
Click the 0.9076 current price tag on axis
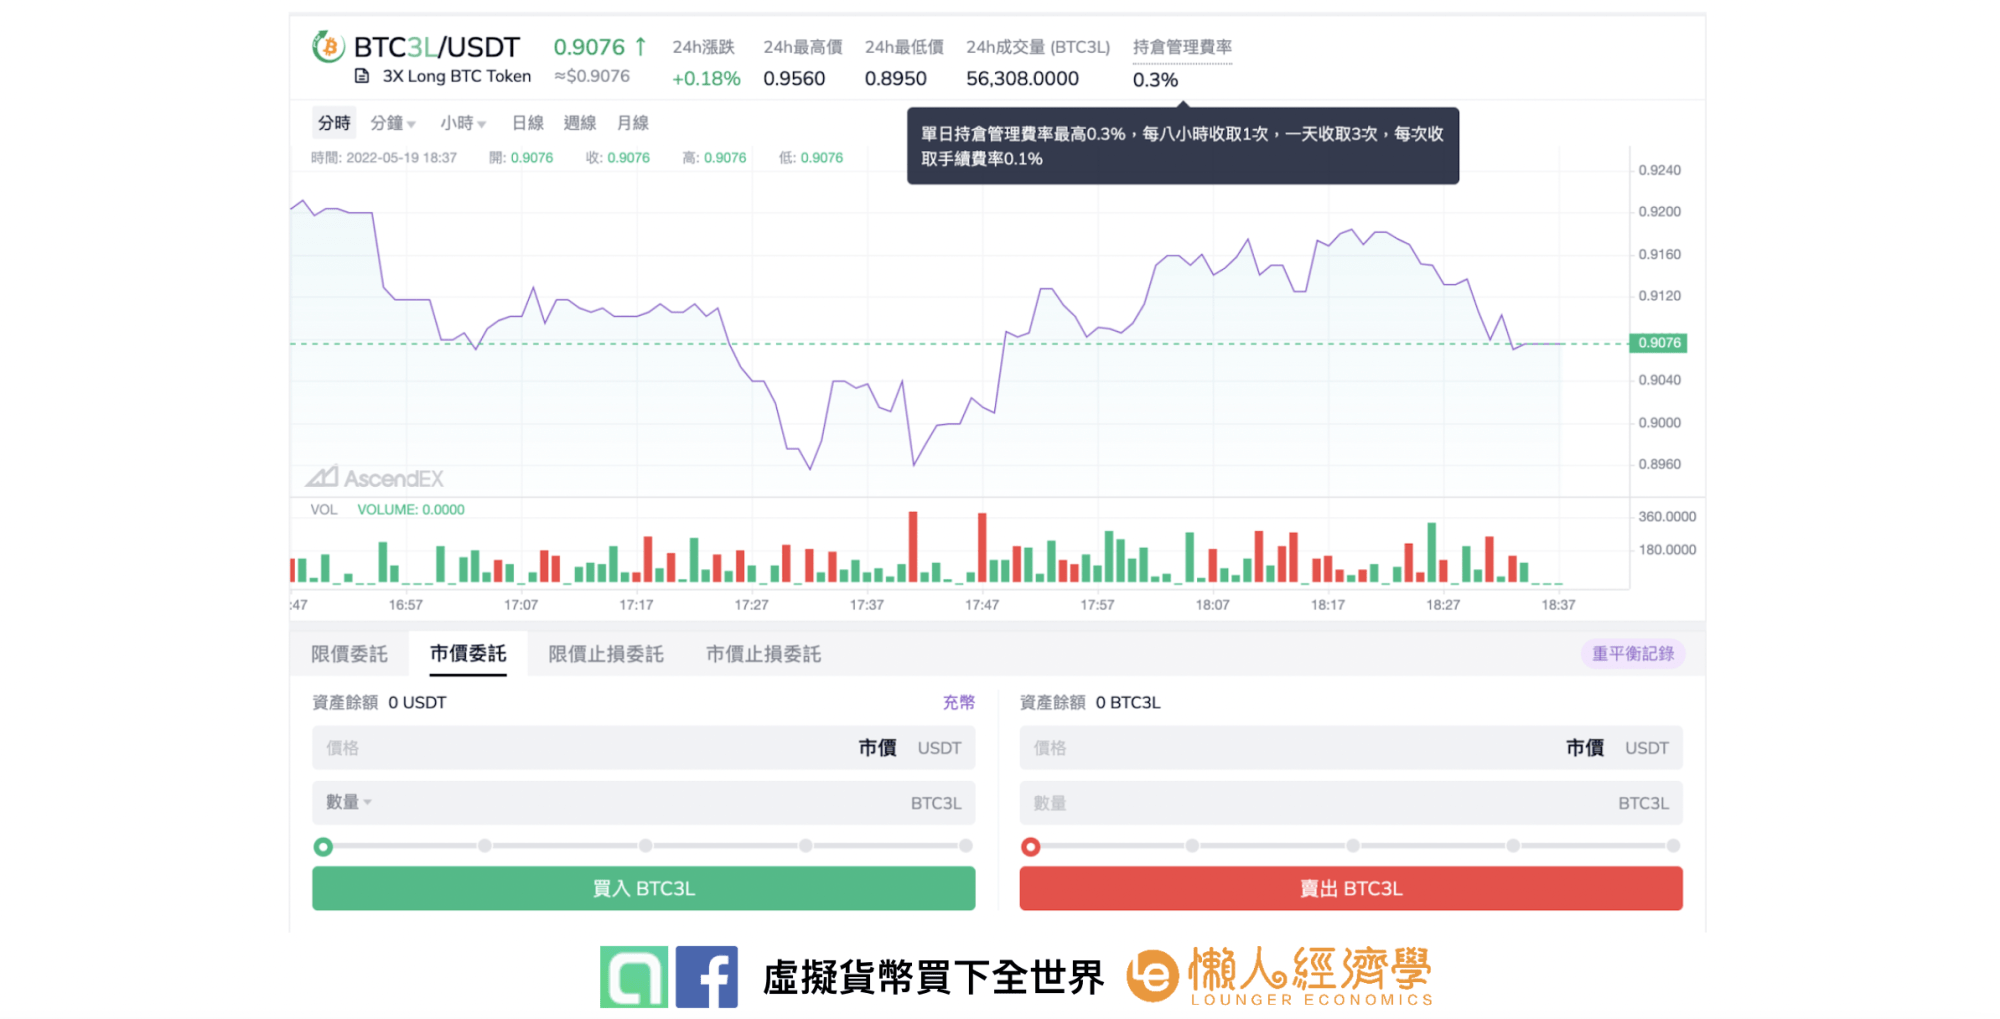click(x=1659, y=343)
